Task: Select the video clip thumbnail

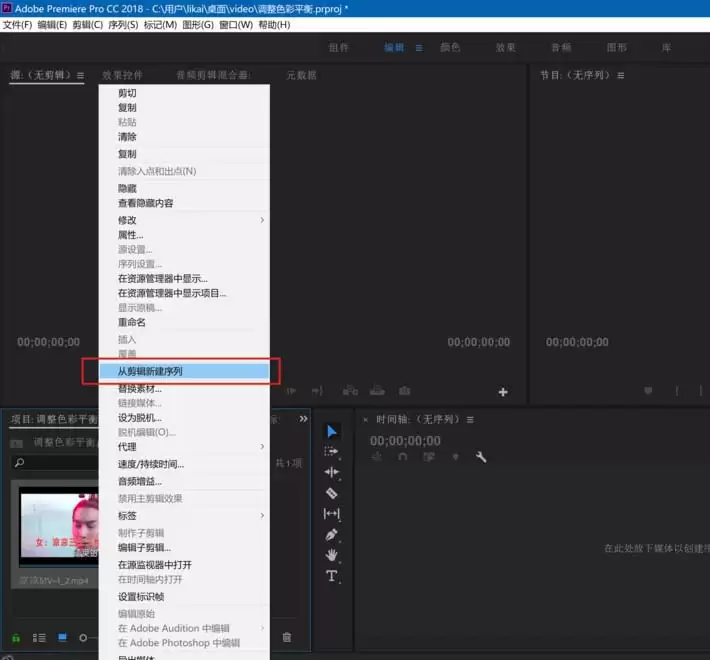Action: (x=60, y=527)
